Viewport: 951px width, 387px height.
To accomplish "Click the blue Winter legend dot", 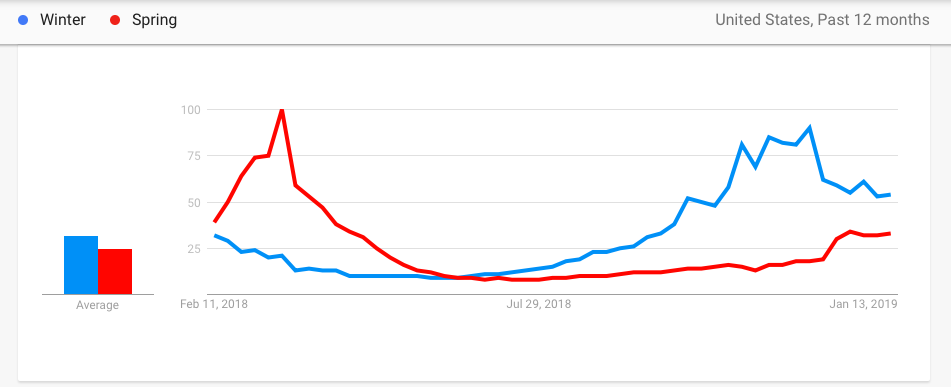I will [23, 20].
